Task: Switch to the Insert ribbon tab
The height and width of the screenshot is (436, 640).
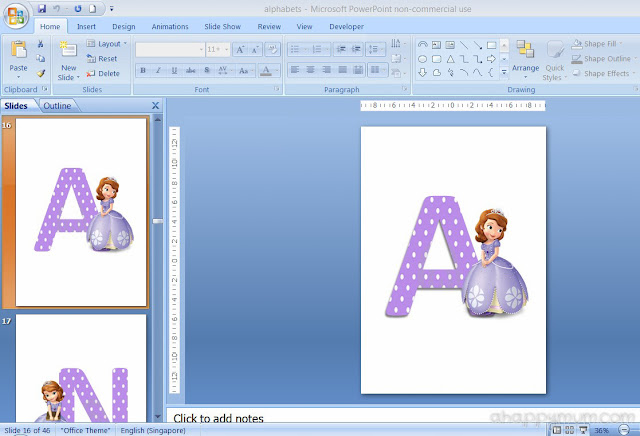Action: coord(86,27)
